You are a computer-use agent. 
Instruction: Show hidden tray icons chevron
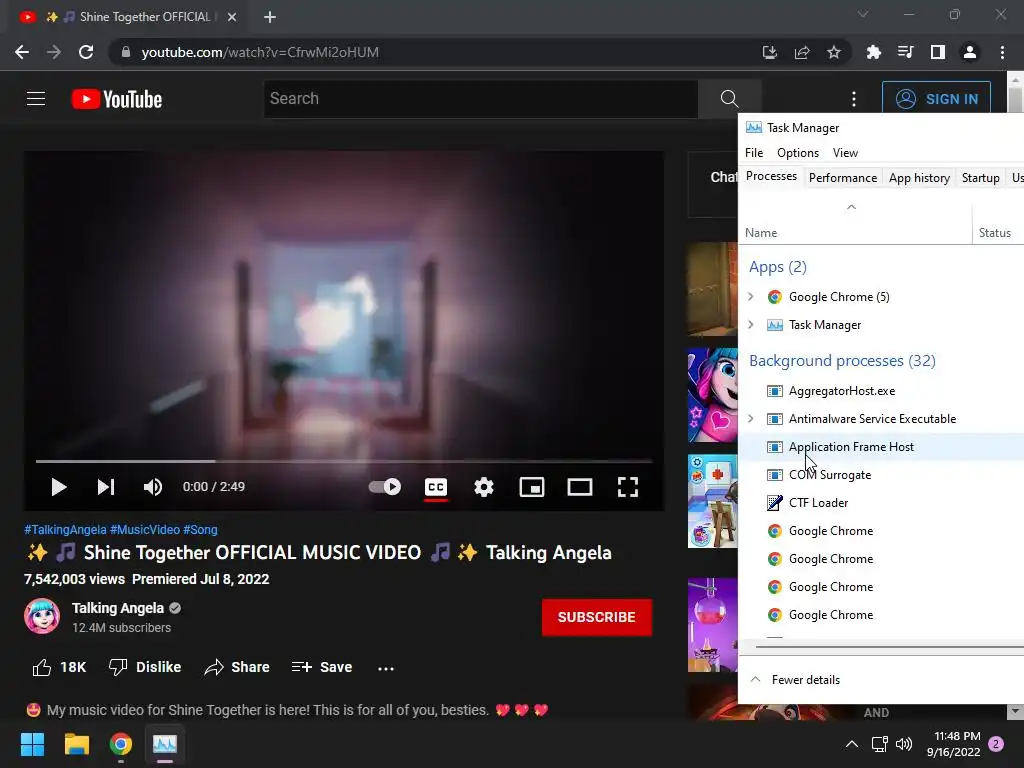pyautogui.click(x=852, y=744)
